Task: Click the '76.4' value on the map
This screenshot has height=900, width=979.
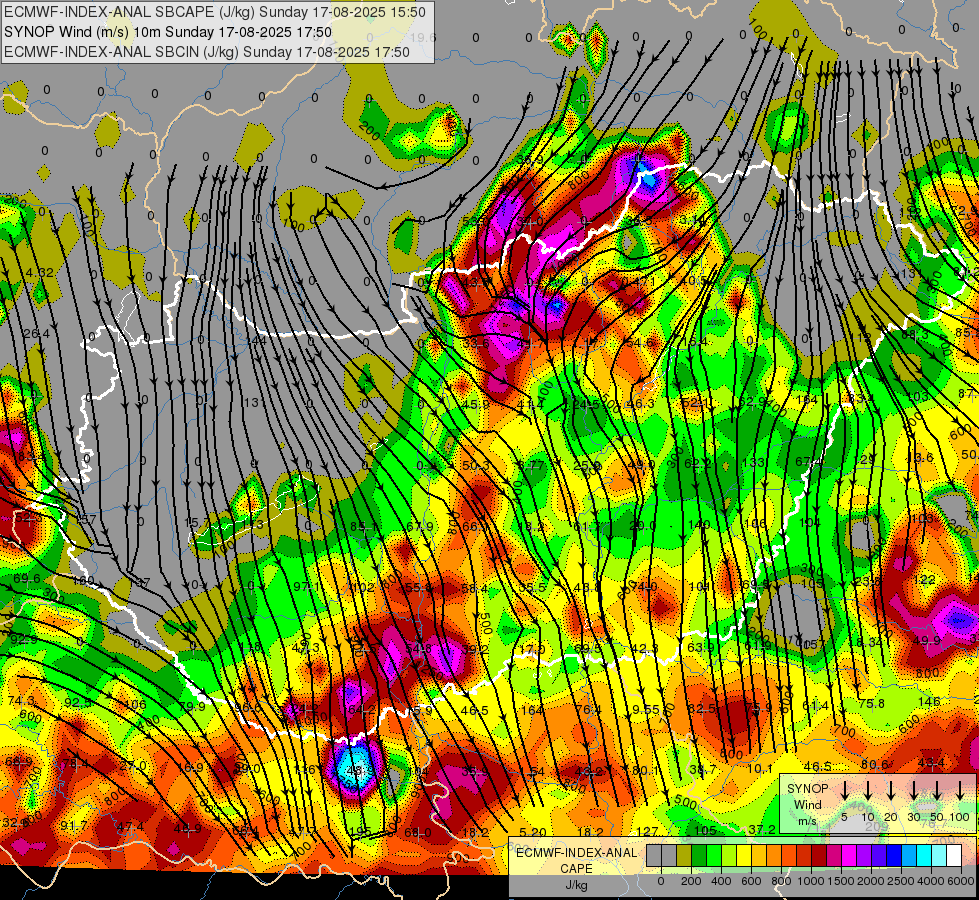Action: [x=588, y=710]
